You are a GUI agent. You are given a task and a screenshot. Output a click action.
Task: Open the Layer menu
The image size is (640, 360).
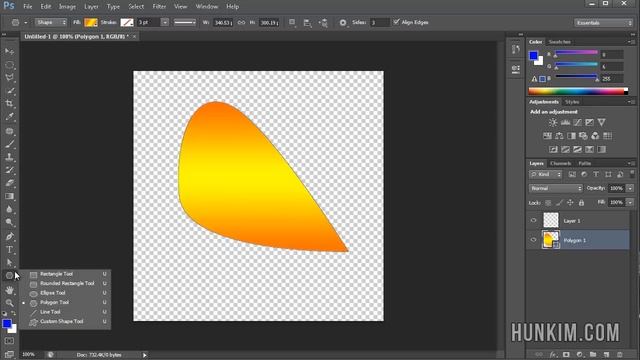pos(91,7)
